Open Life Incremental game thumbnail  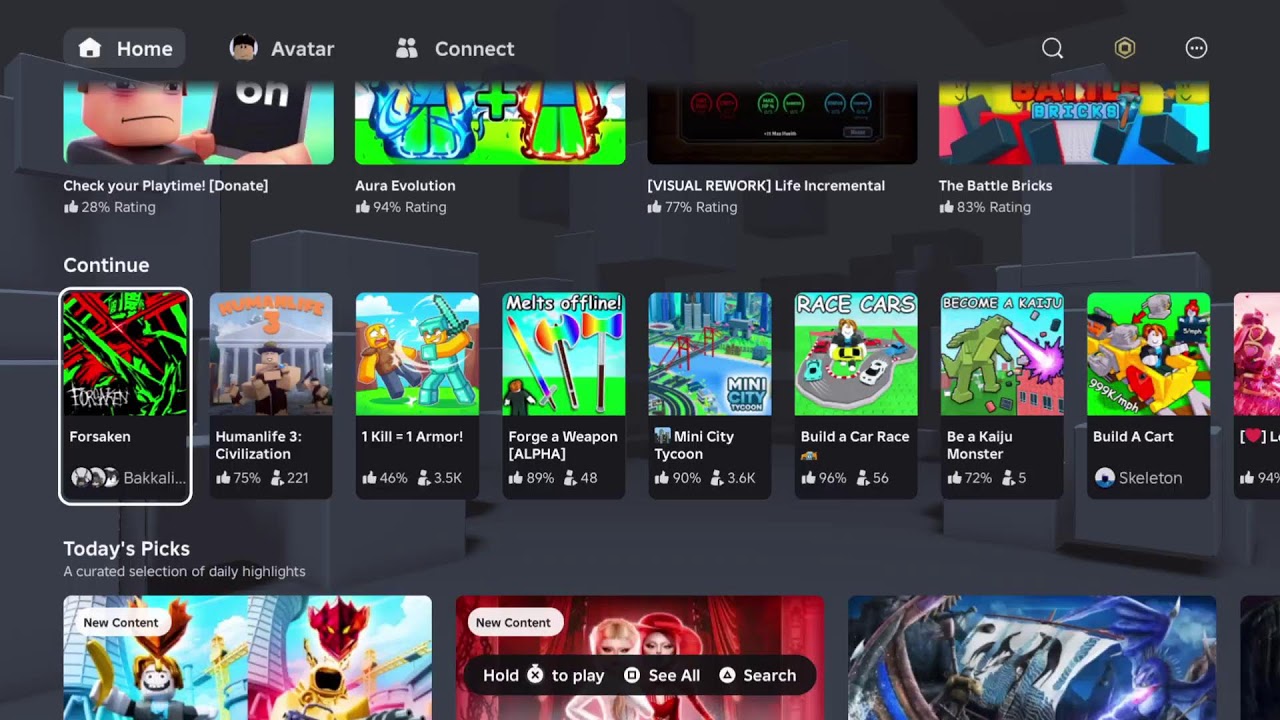pyautogui.click(x=782, y=123)
